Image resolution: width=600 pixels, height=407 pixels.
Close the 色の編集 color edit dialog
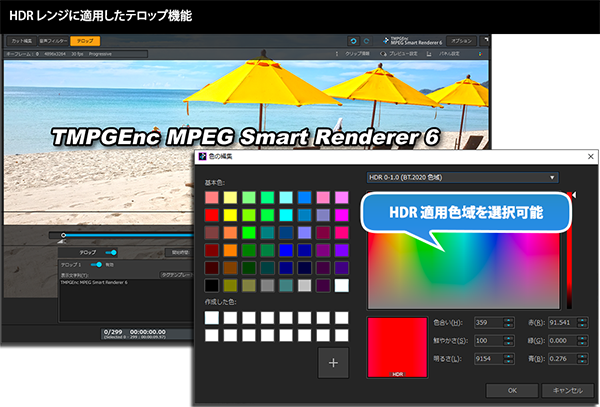(590, 156)
